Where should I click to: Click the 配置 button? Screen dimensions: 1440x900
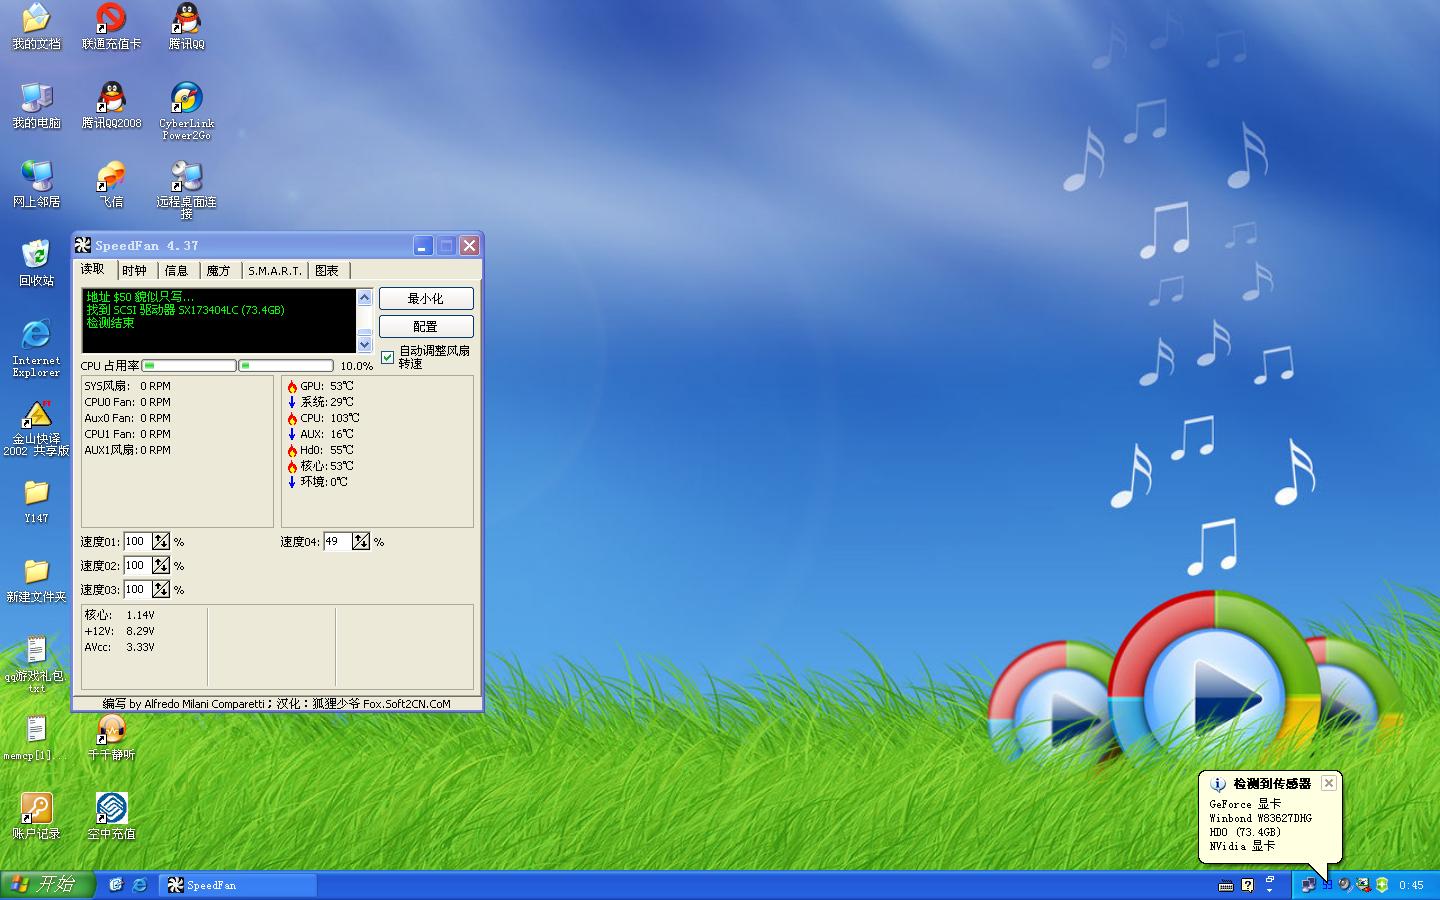coord(426,326)
